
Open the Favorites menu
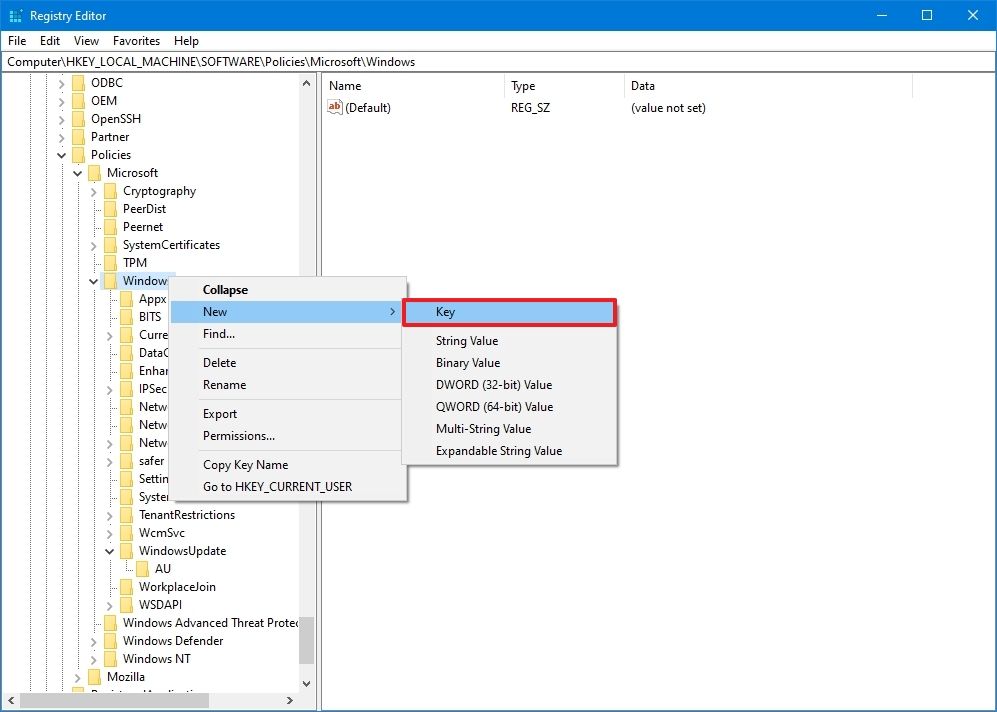[x=135, y=40]
